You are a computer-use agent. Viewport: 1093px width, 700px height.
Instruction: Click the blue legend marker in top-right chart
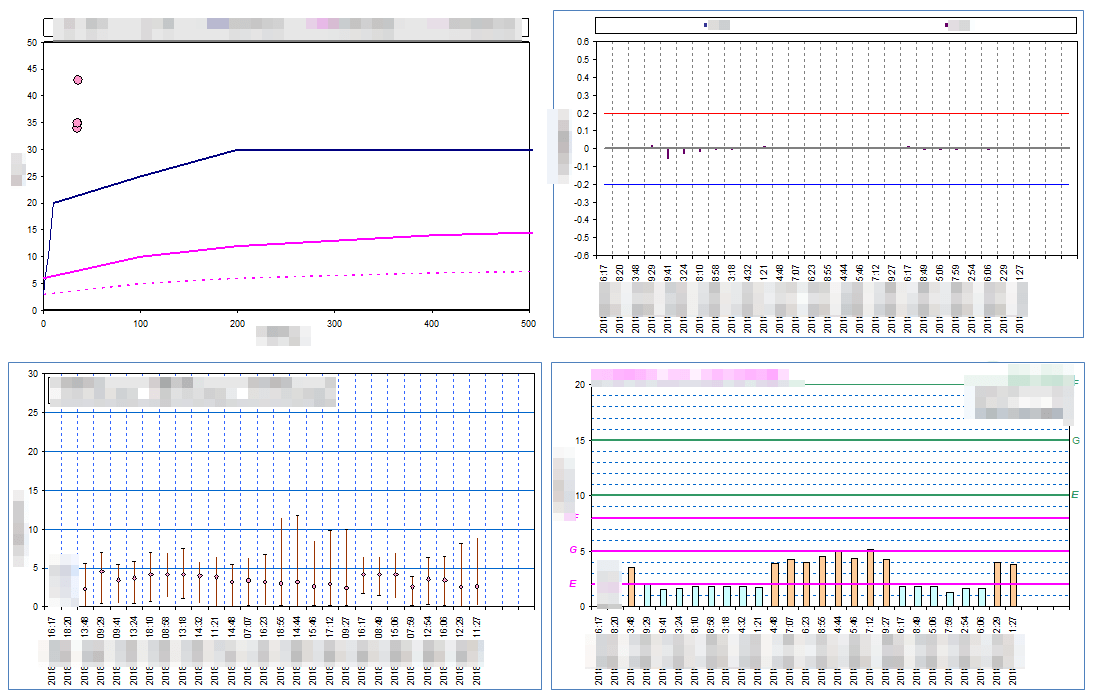[705, 25]
